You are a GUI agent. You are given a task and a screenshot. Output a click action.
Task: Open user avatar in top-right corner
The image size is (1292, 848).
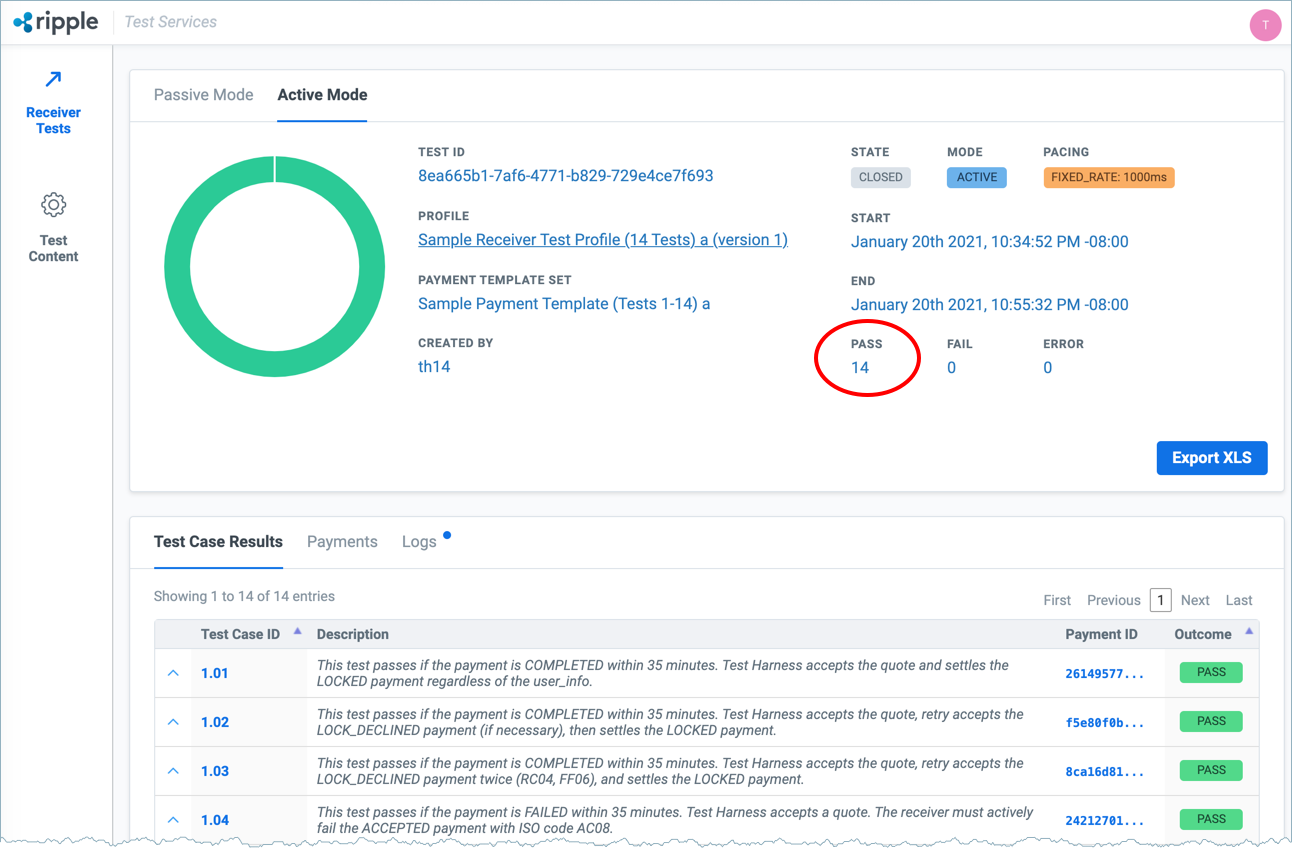click(x=1265, y=25)
